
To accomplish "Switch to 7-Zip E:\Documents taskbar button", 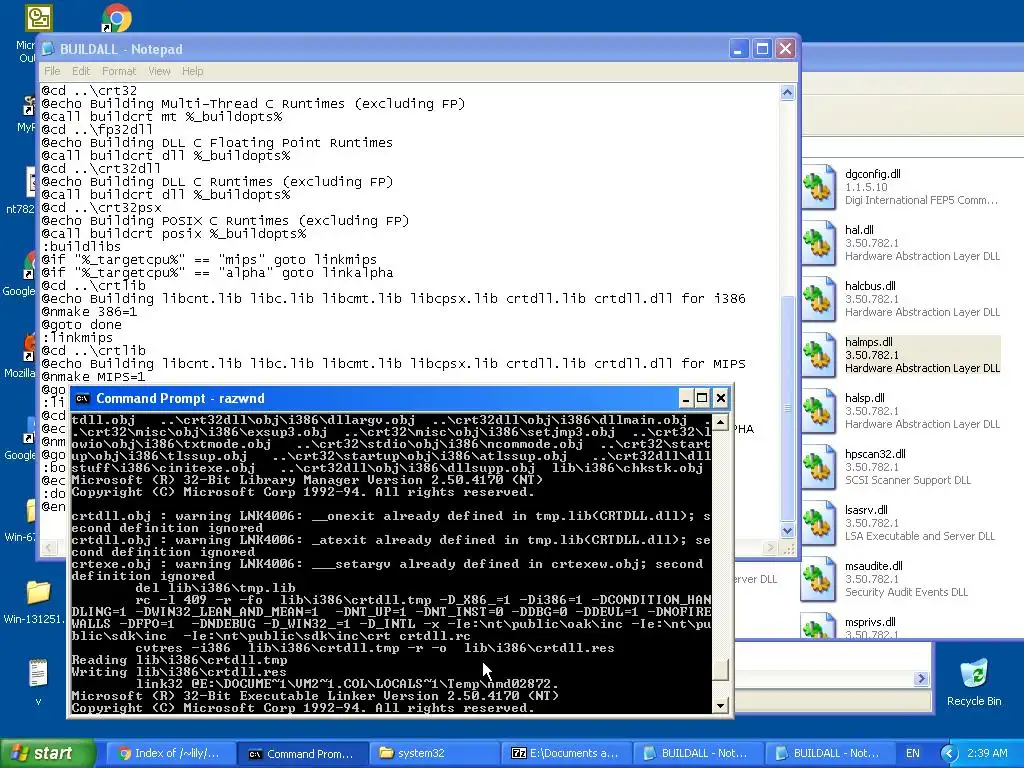I will pos(566,753).
